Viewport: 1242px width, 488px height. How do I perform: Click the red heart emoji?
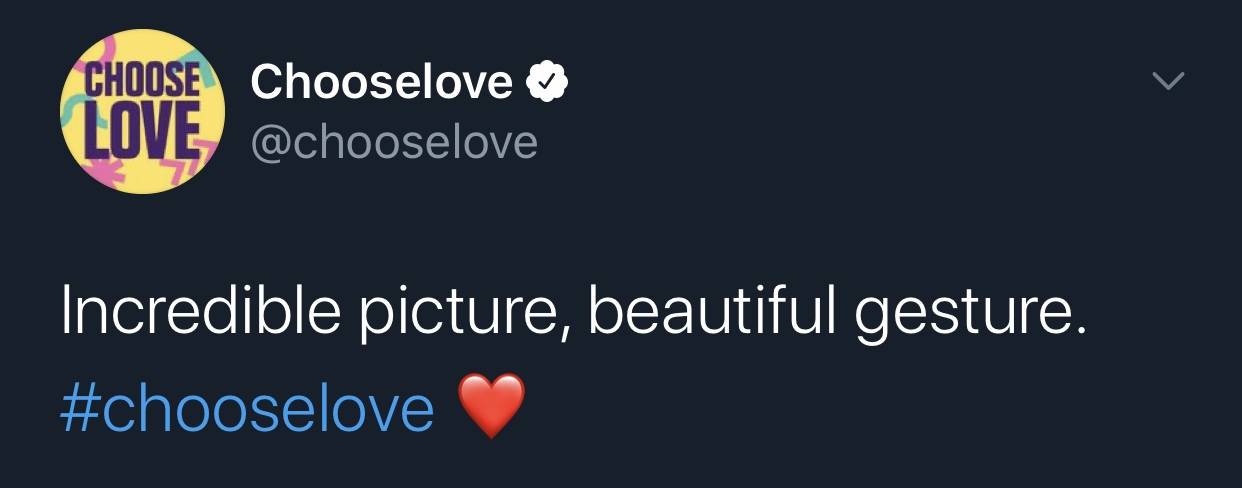pyautogui.click(x=491, y=406)
